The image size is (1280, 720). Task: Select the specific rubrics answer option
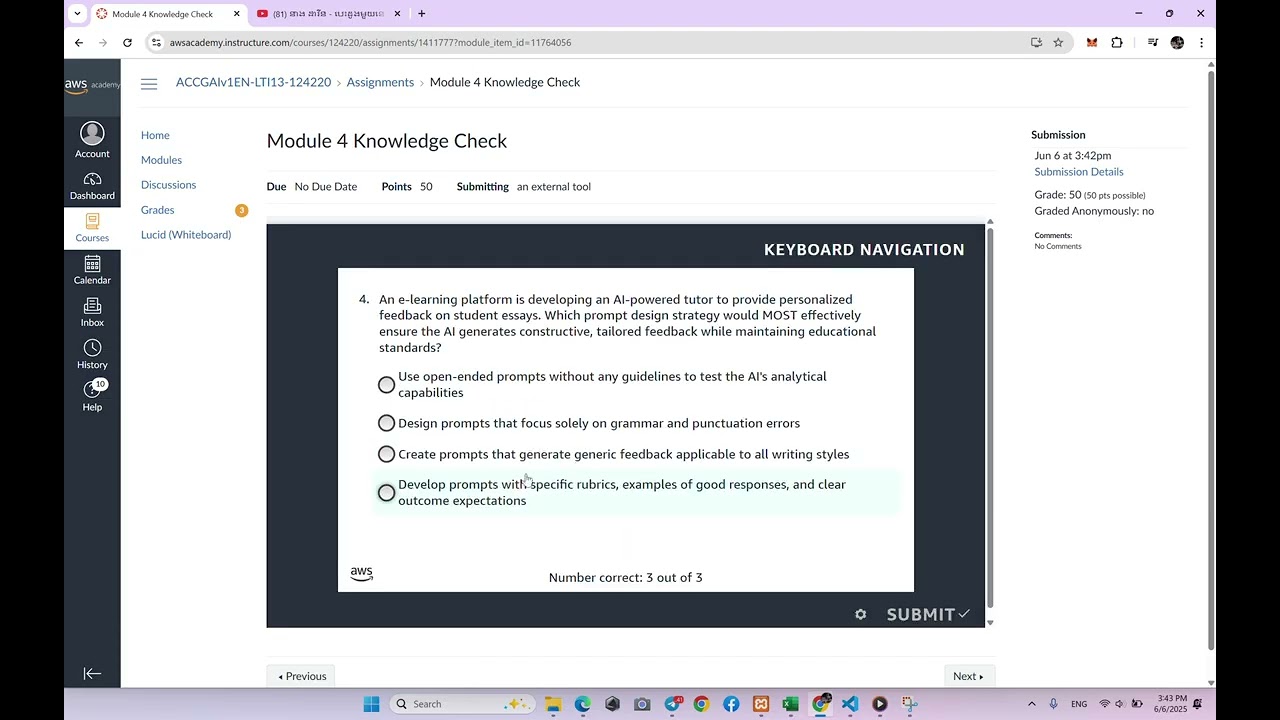(386, 493)
